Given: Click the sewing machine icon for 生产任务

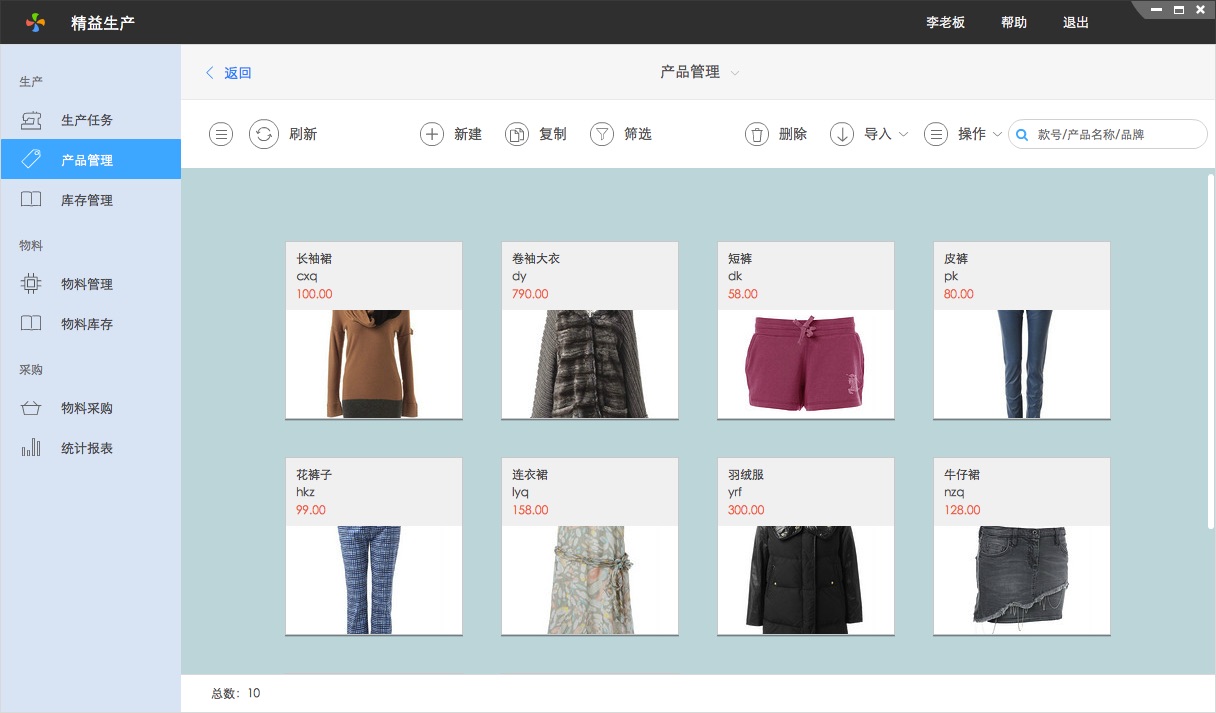Looking at the screenshot, I should (x=31, y=120).
